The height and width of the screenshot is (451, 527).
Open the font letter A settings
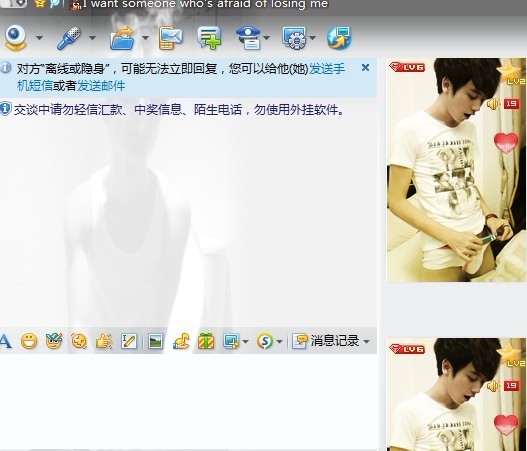pyautogui.click(x=5, y=341)
